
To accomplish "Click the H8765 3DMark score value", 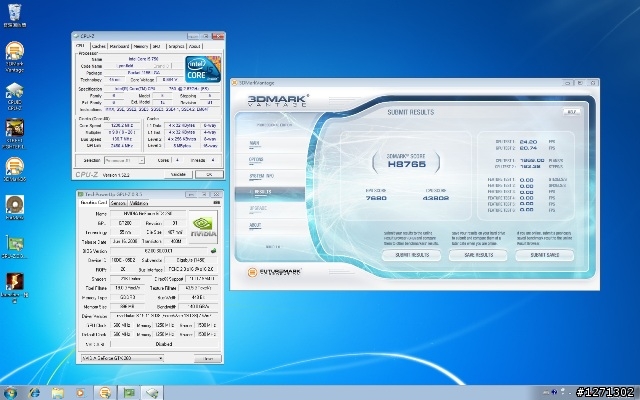I will pyautogui.click(x=407, y=164).
